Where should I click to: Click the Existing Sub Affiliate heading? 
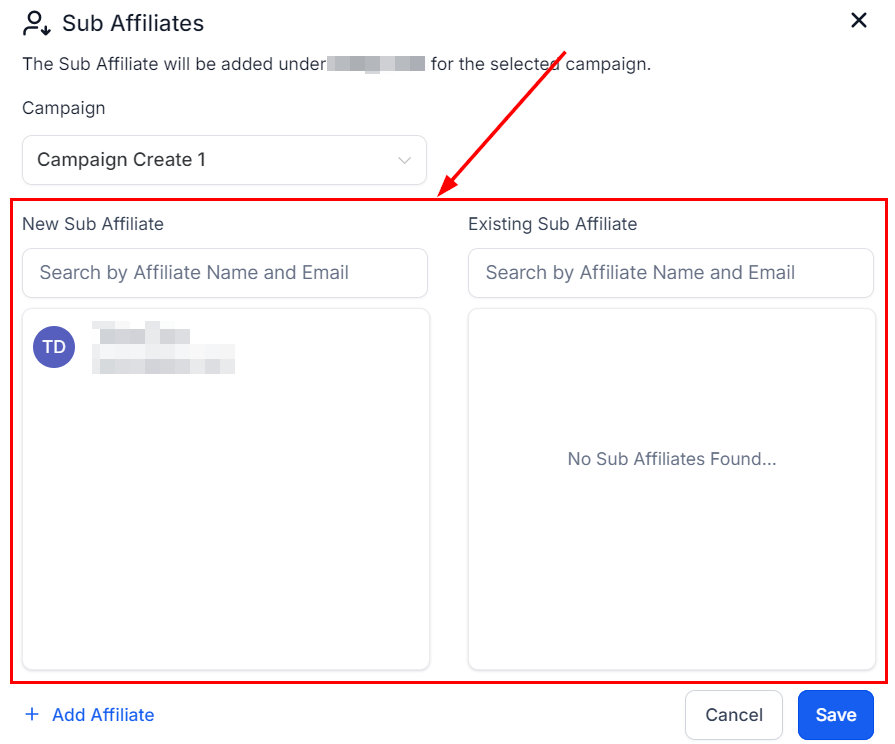pos(552,224)
